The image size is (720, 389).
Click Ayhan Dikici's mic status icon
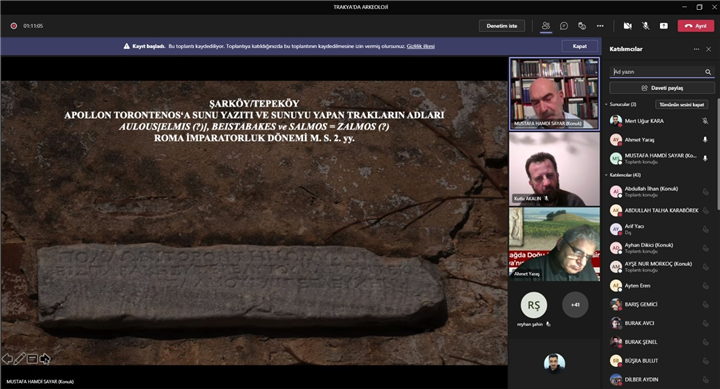coord(705,248)
